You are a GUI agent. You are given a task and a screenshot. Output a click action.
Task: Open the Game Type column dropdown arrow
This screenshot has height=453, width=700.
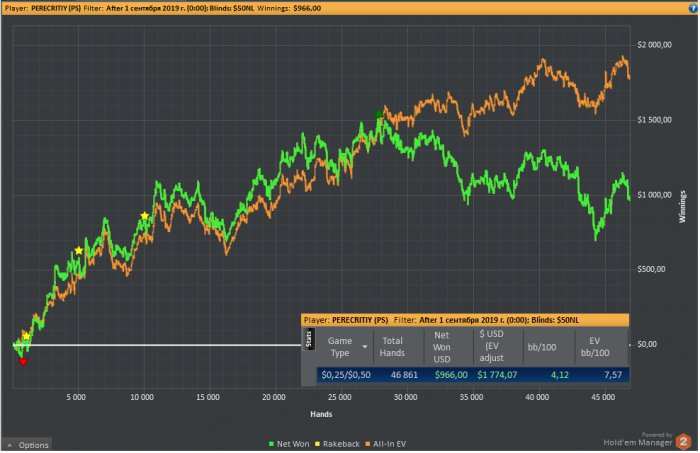coord(365,347)
